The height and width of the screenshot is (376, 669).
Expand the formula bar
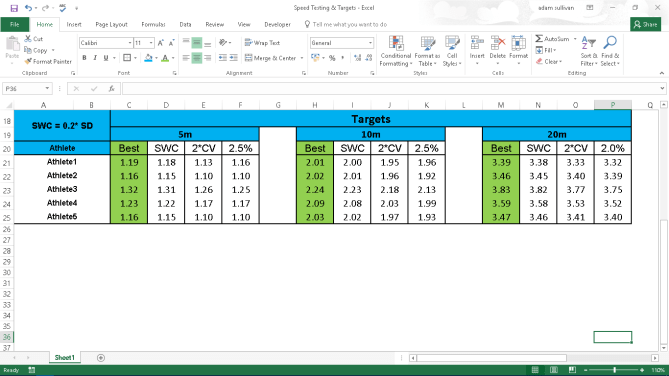pyautogui.click(x=662, y=88)
